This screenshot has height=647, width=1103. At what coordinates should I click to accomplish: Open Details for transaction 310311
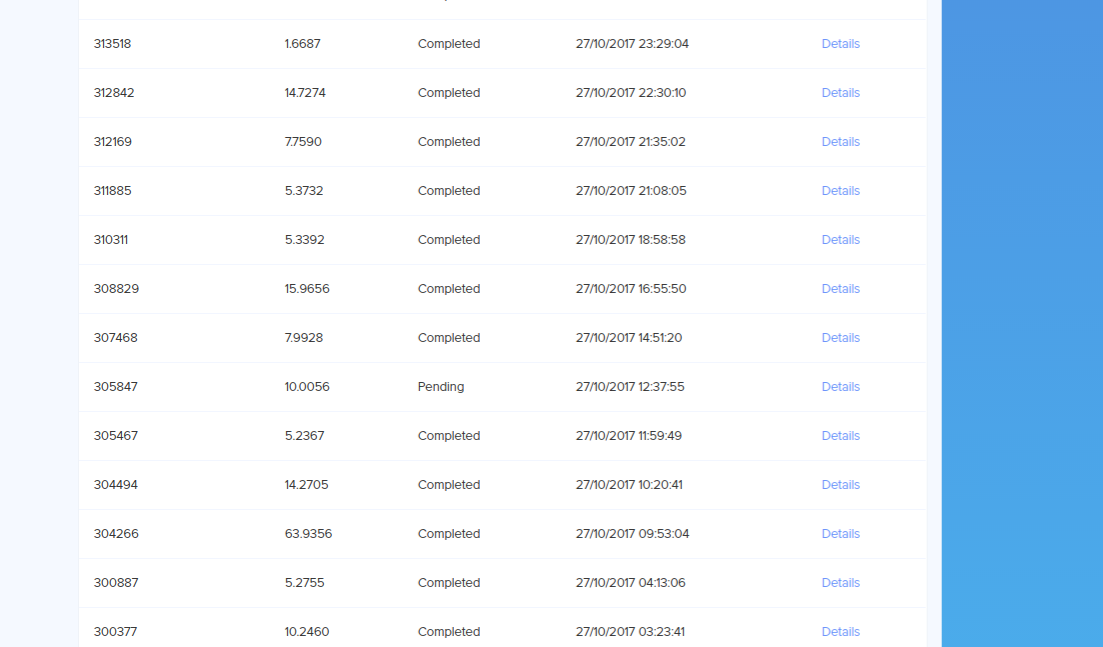click(841, 240)
